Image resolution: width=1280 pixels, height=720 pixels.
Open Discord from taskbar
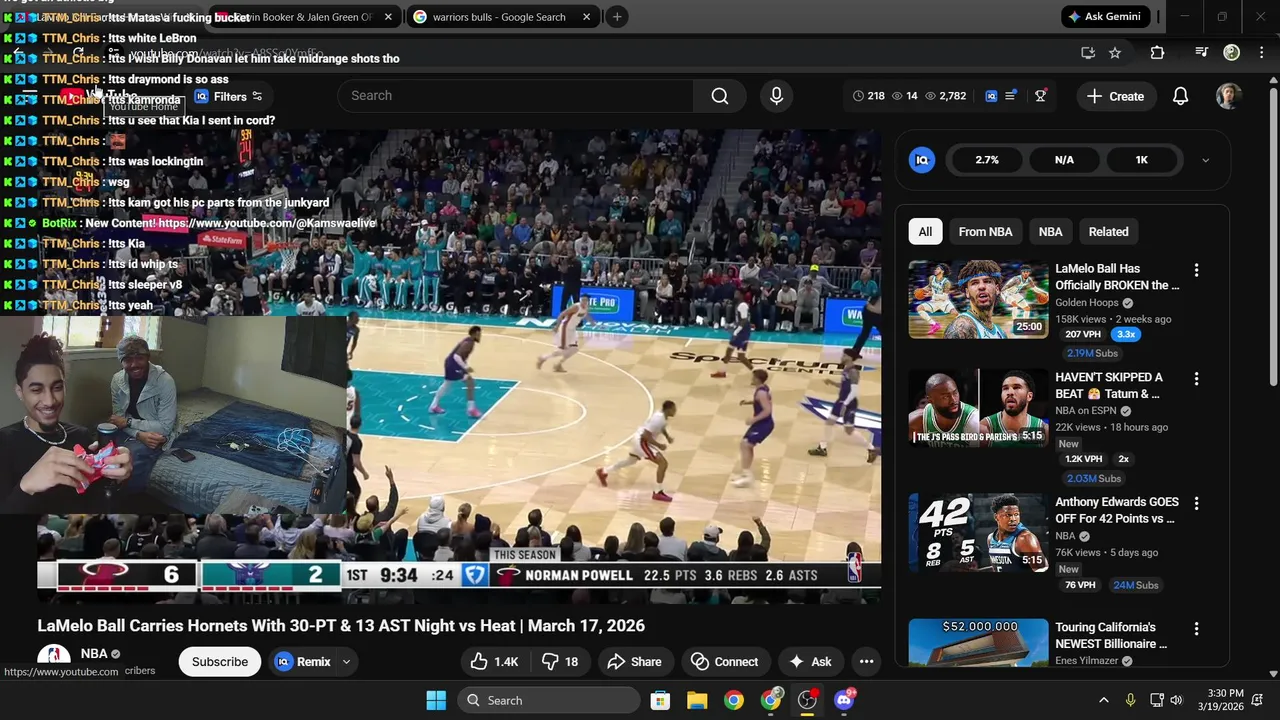[844, 700]
